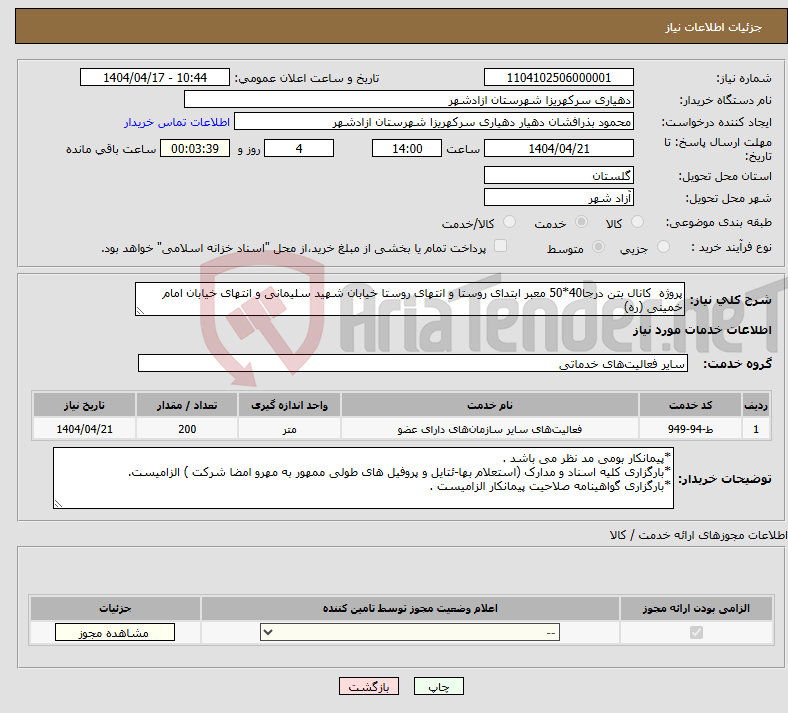The image size is (788, 713).
Task: Click the remaining time field 00:03:39
Action: tap(195, 148)
